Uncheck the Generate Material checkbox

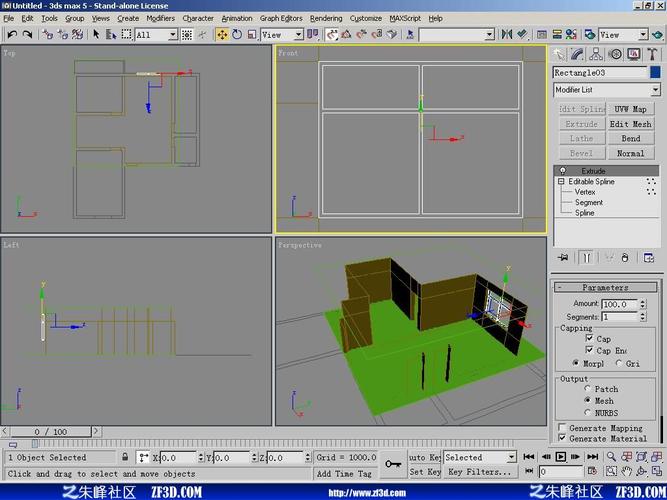pyautogui.click(x=562, y=438)
